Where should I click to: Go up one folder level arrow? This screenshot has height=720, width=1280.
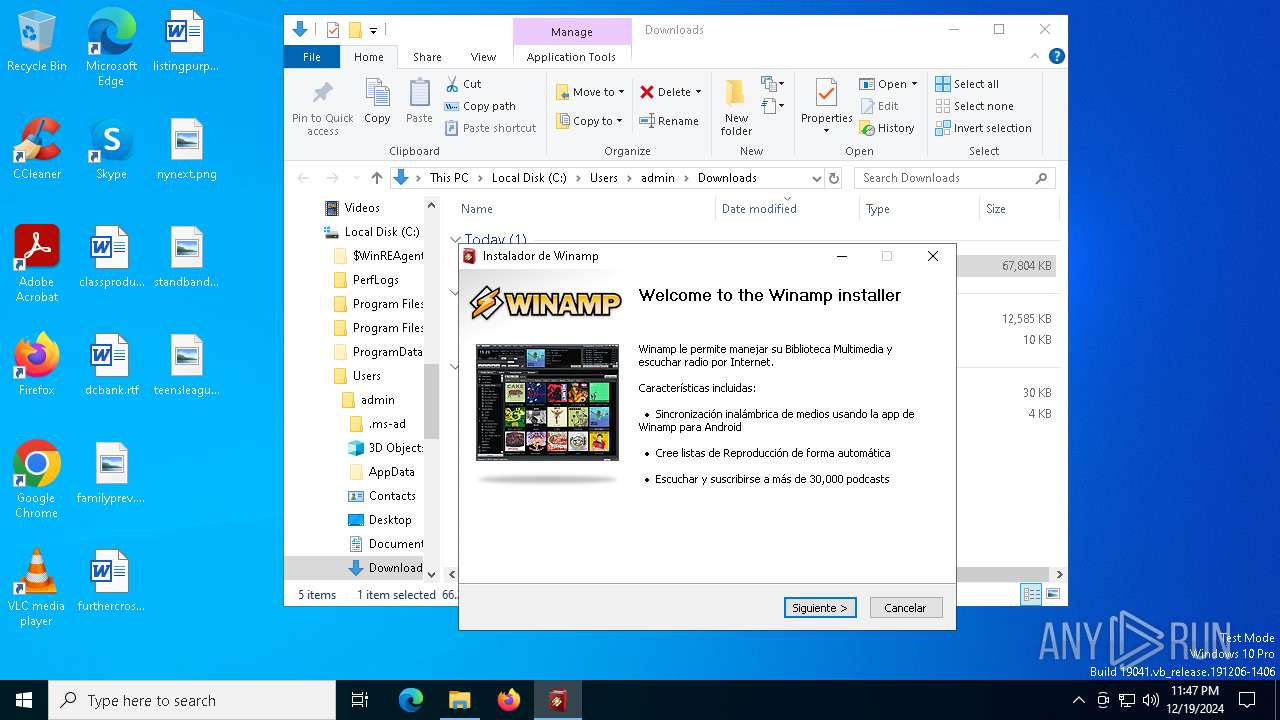click(x=376, y=178)
